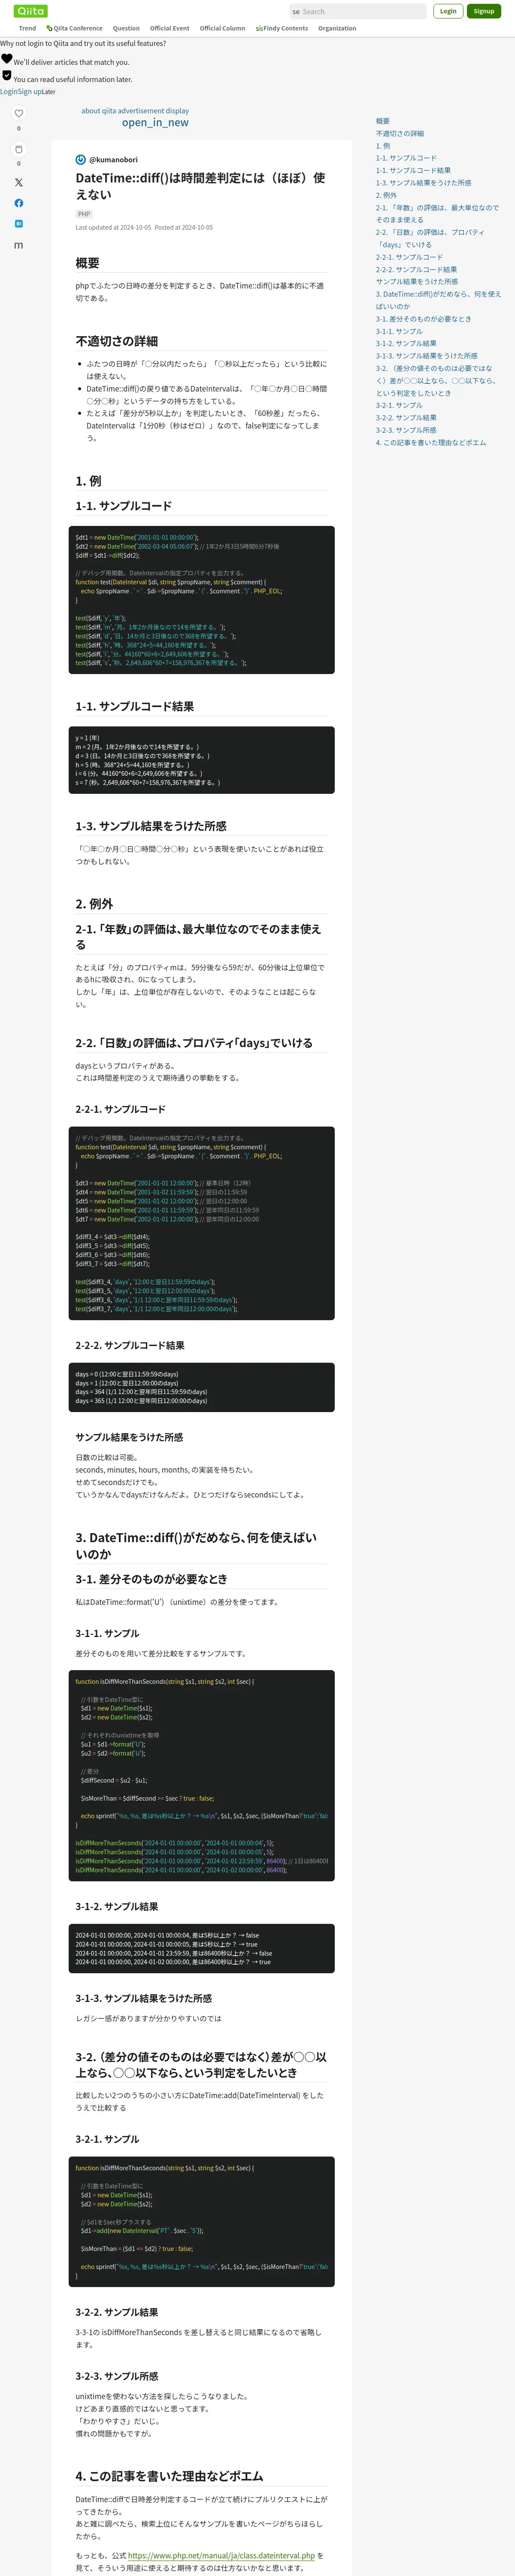
Task: Share via the Hatena Bookmark icon
Action: coord(18,224)
